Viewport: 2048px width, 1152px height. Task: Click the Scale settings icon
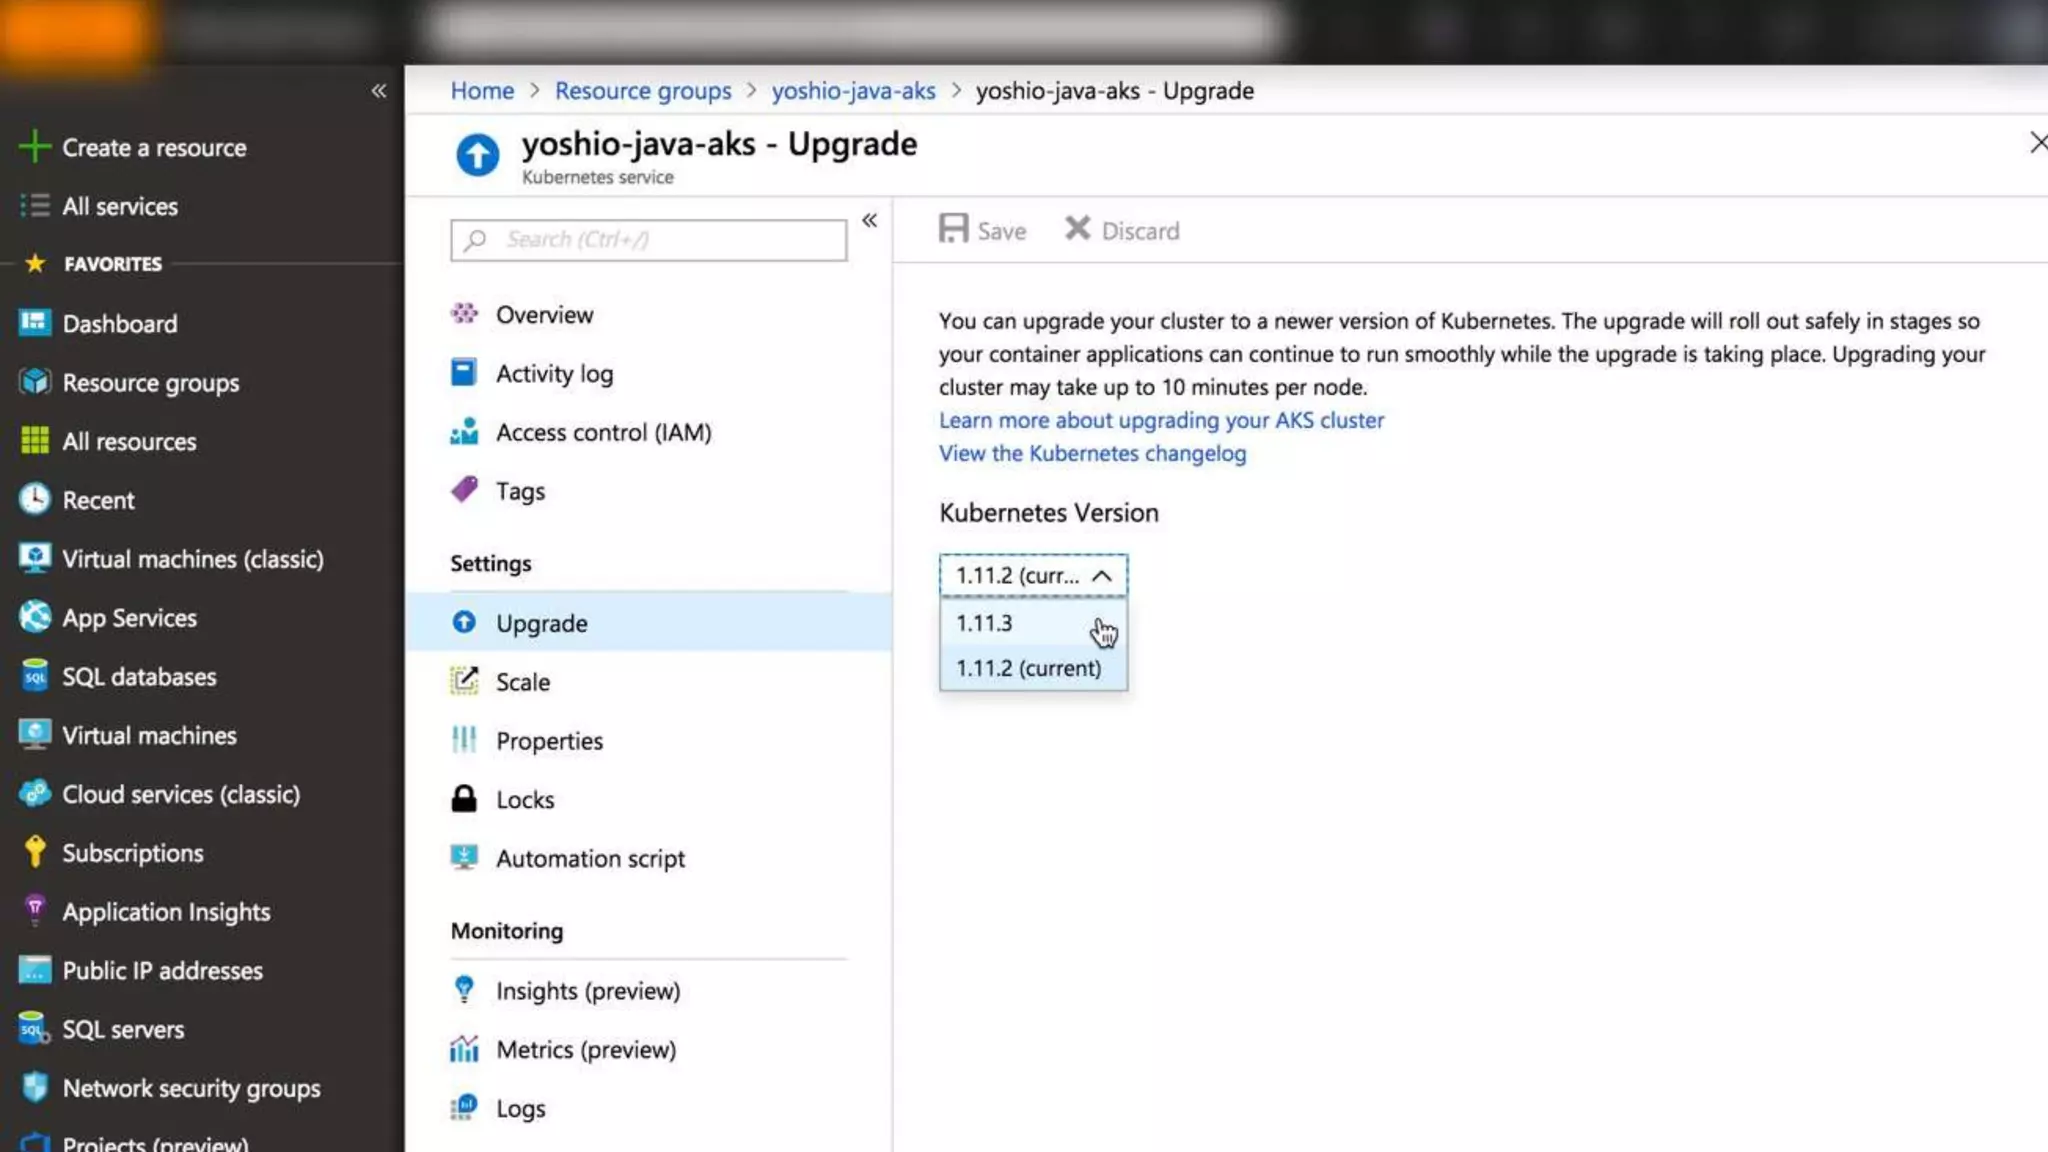pyautogui.click(x=464, y=681)
